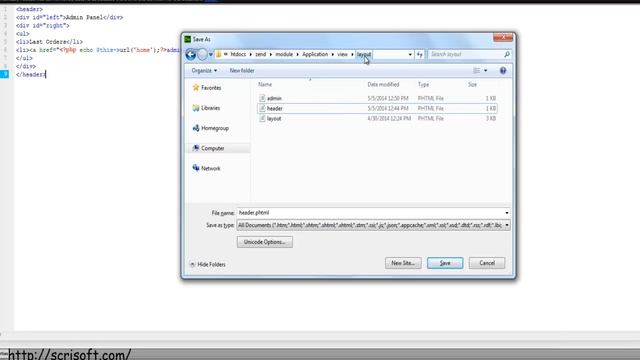Click the 4/30/2014 date cell for layout

[389, 118]
